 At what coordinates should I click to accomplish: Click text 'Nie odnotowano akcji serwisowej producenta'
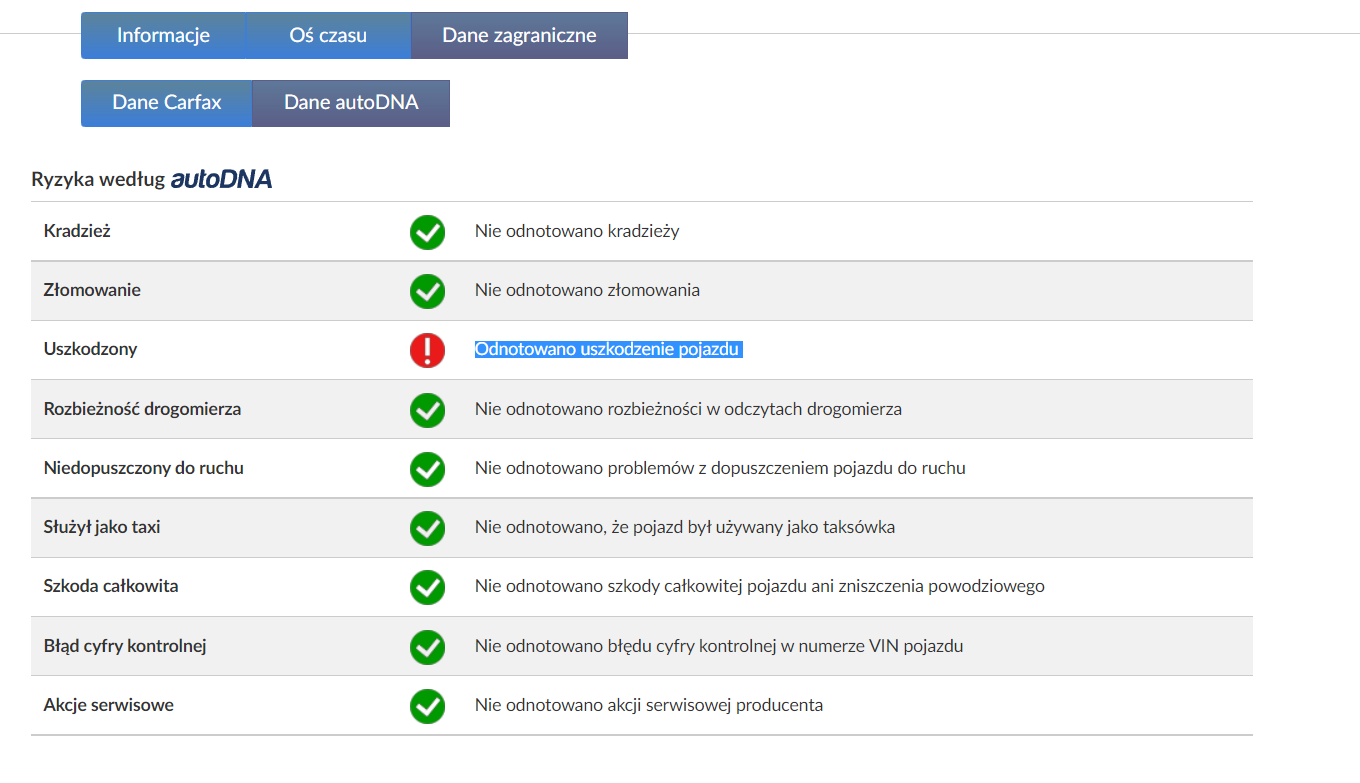tap(649, 704)
